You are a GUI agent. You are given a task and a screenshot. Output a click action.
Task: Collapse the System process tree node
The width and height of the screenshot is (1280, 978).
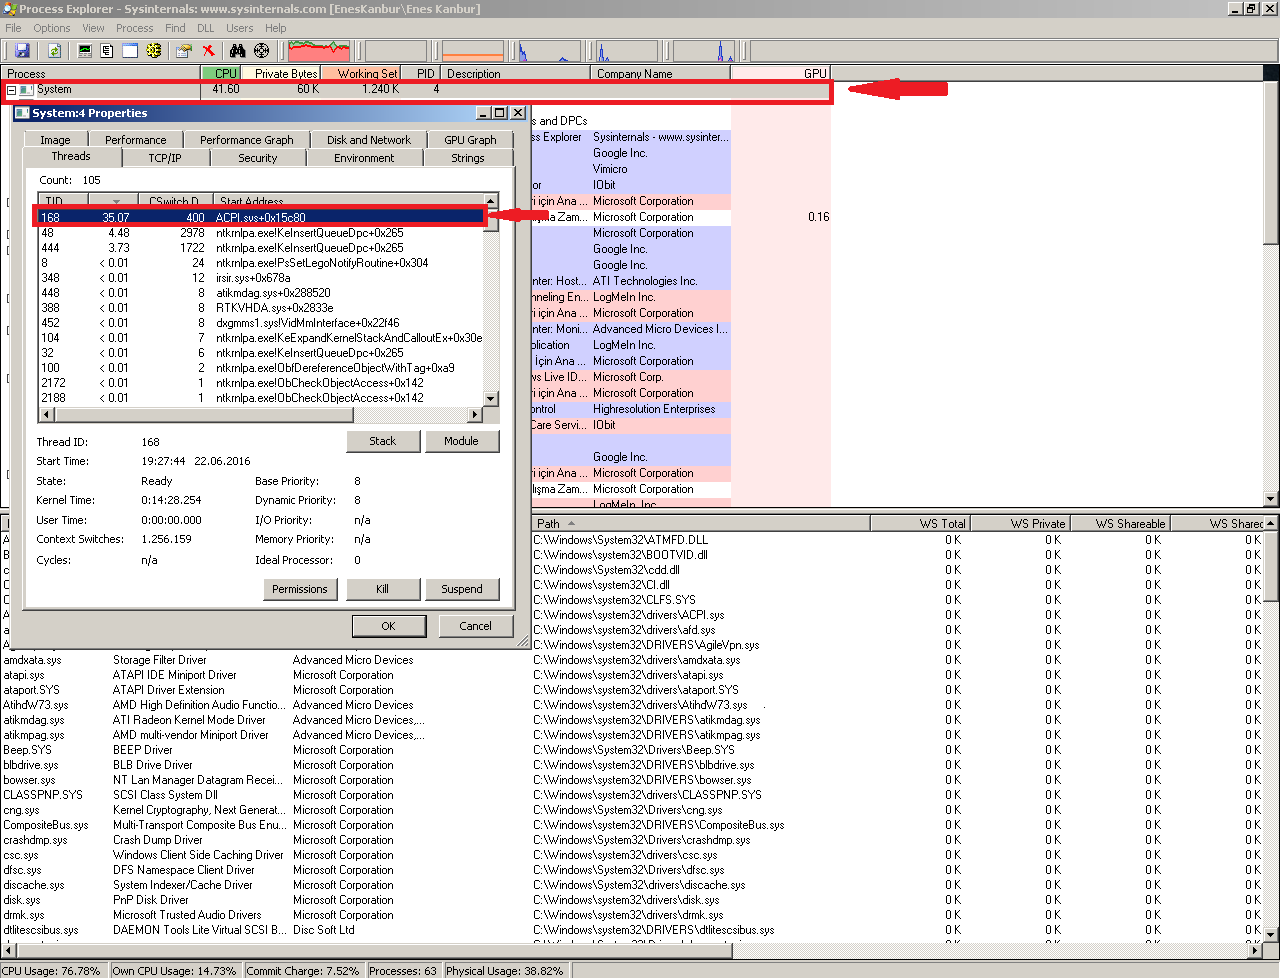point(11,90)
